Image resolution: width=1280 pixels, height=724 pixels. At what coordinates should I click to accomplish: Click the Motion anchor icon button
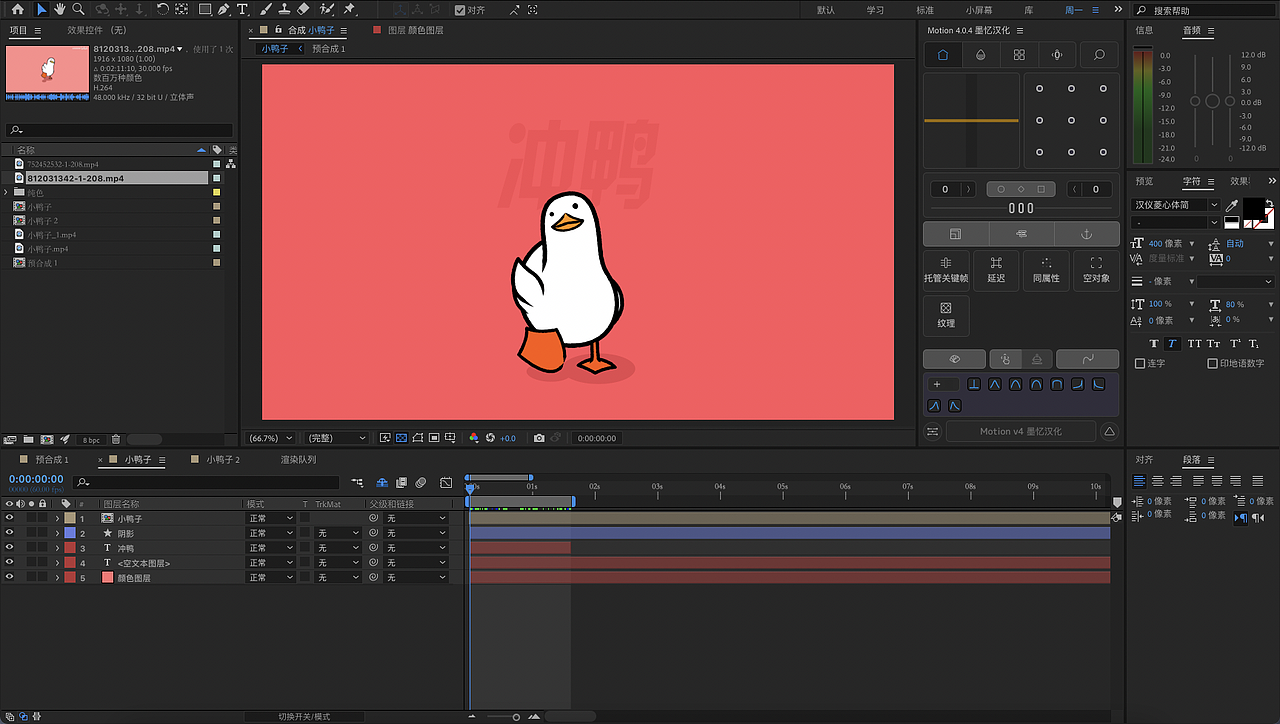coord(1087,233)
